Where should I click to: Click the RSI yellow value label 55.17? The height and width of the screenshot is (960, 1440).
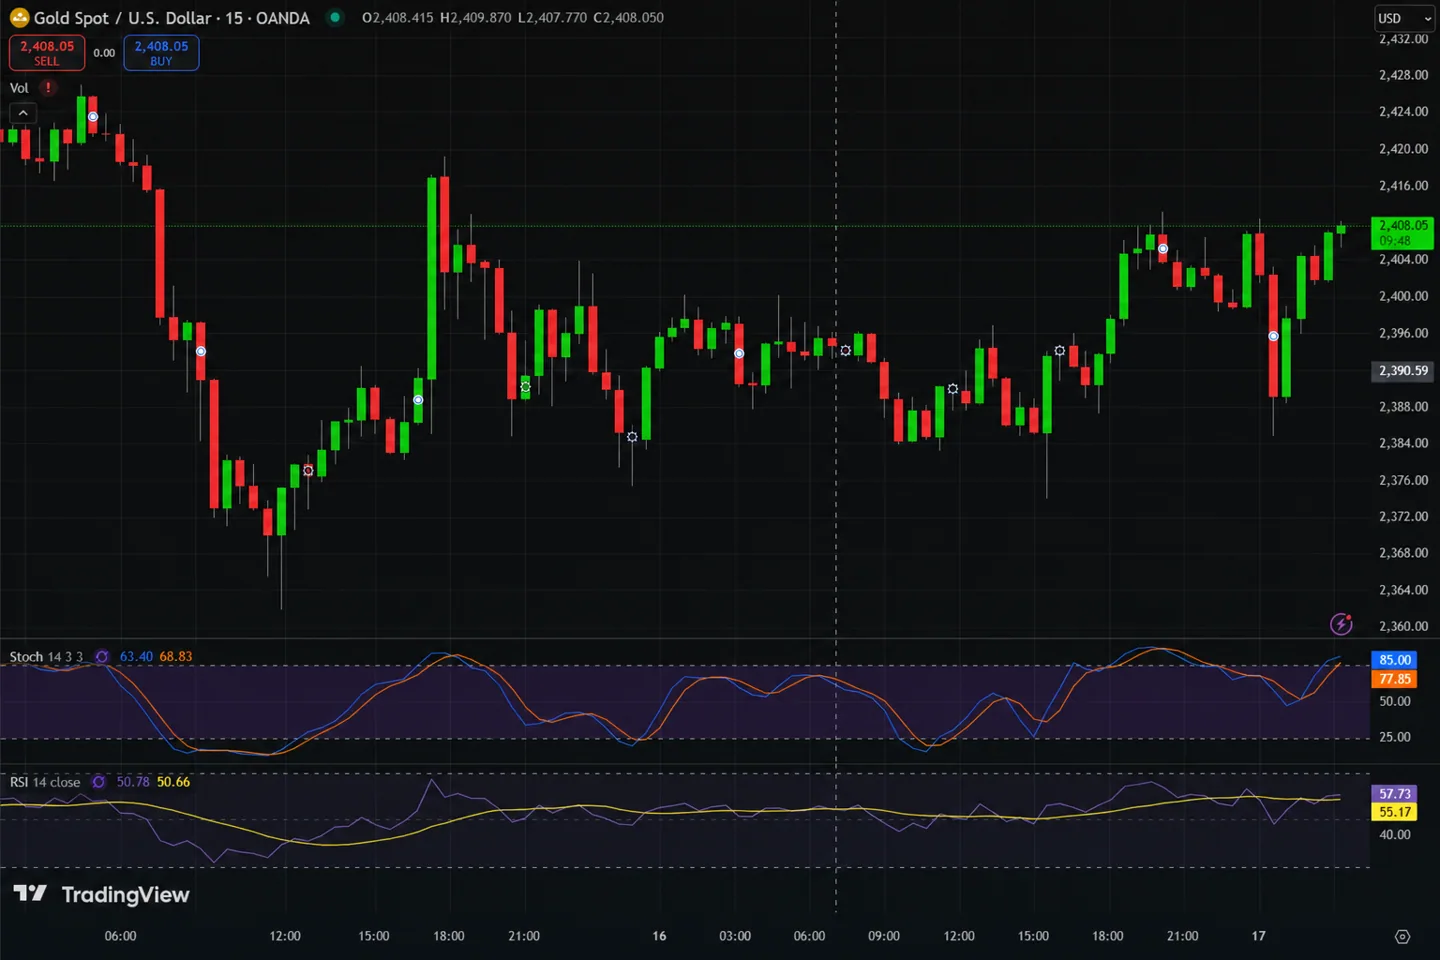point(1395,812)
